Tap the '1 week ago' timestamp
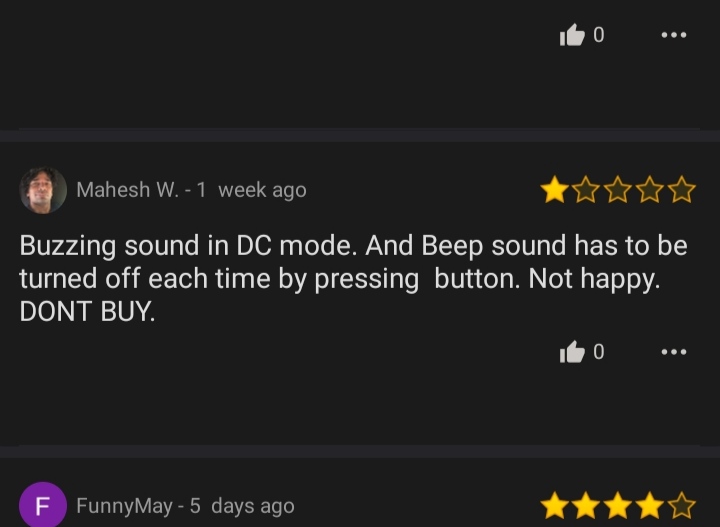This screenshot has height=527, width=720. pos(252,190)
